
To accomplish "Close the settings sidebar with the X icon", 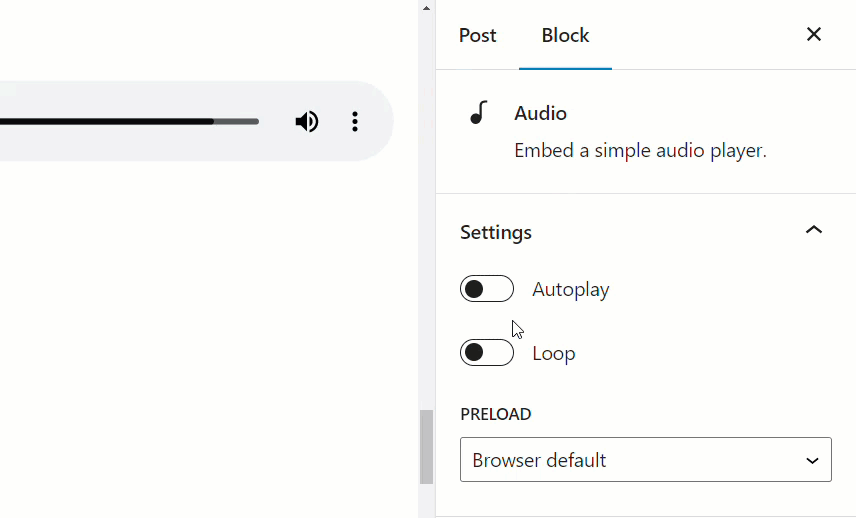I will click(813, 34).
